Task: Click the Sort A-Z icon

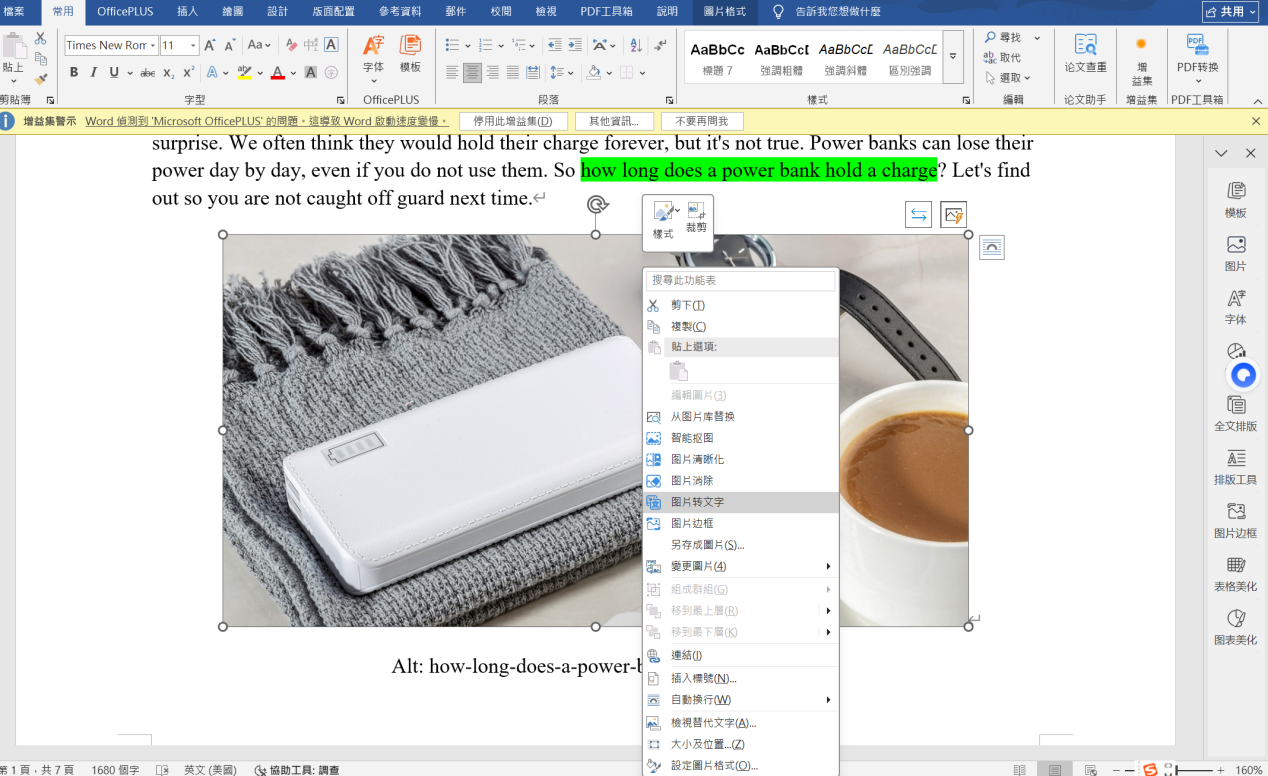Action: click(x=635, y=45)
